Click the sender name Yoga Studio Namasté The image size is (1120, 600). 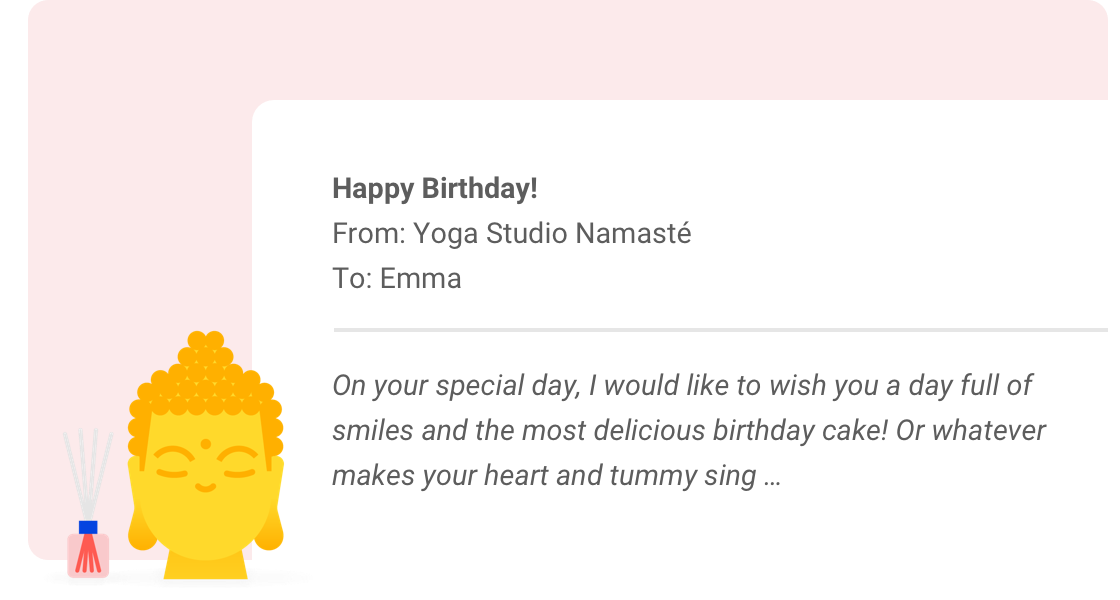point(552,234)
